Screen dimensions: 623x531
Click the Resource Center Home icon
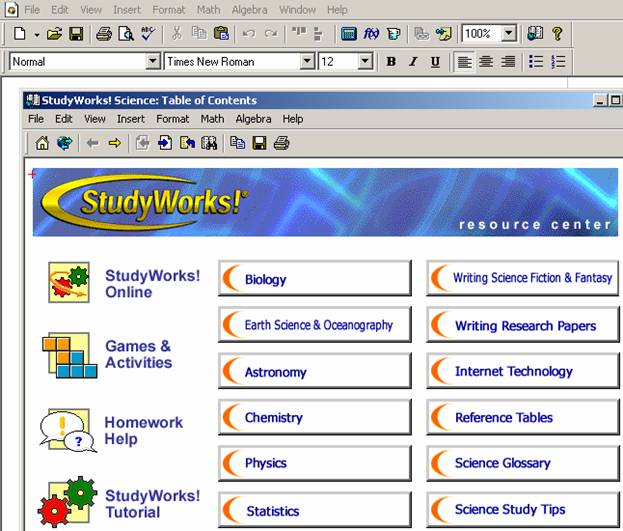tap(42, 143)
